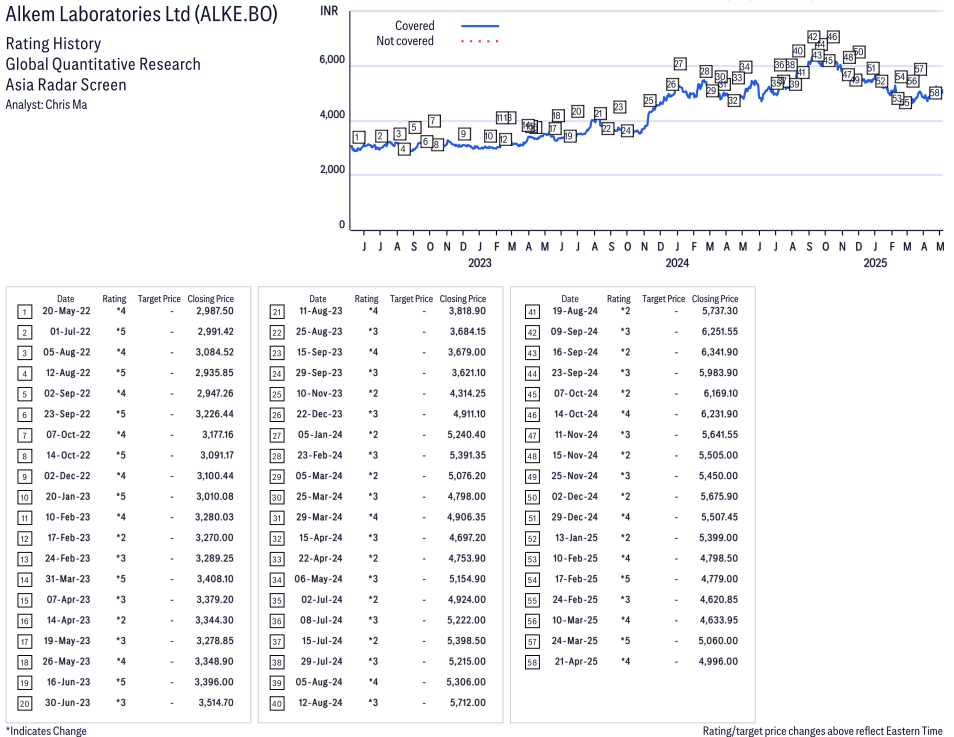Viewport: 954px width, 737px height.
Task: Click the date 31-Mar-23
Action: 68,579
